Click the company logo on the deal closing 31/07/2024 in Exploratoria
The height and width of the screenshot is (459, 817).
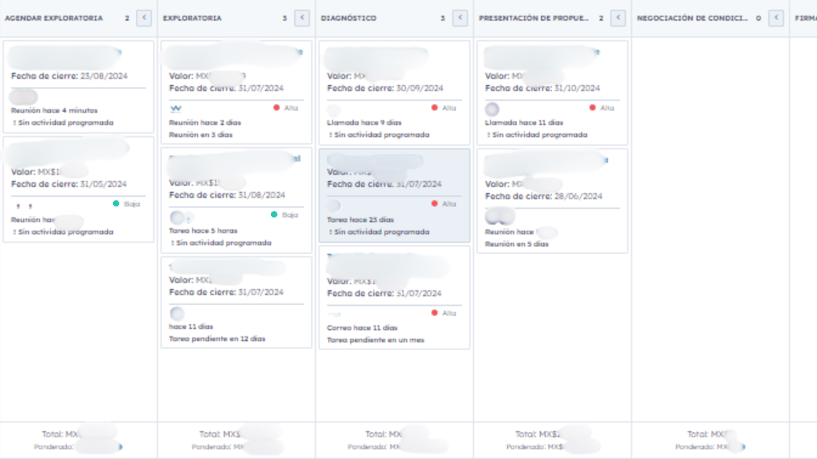(177, 108)
